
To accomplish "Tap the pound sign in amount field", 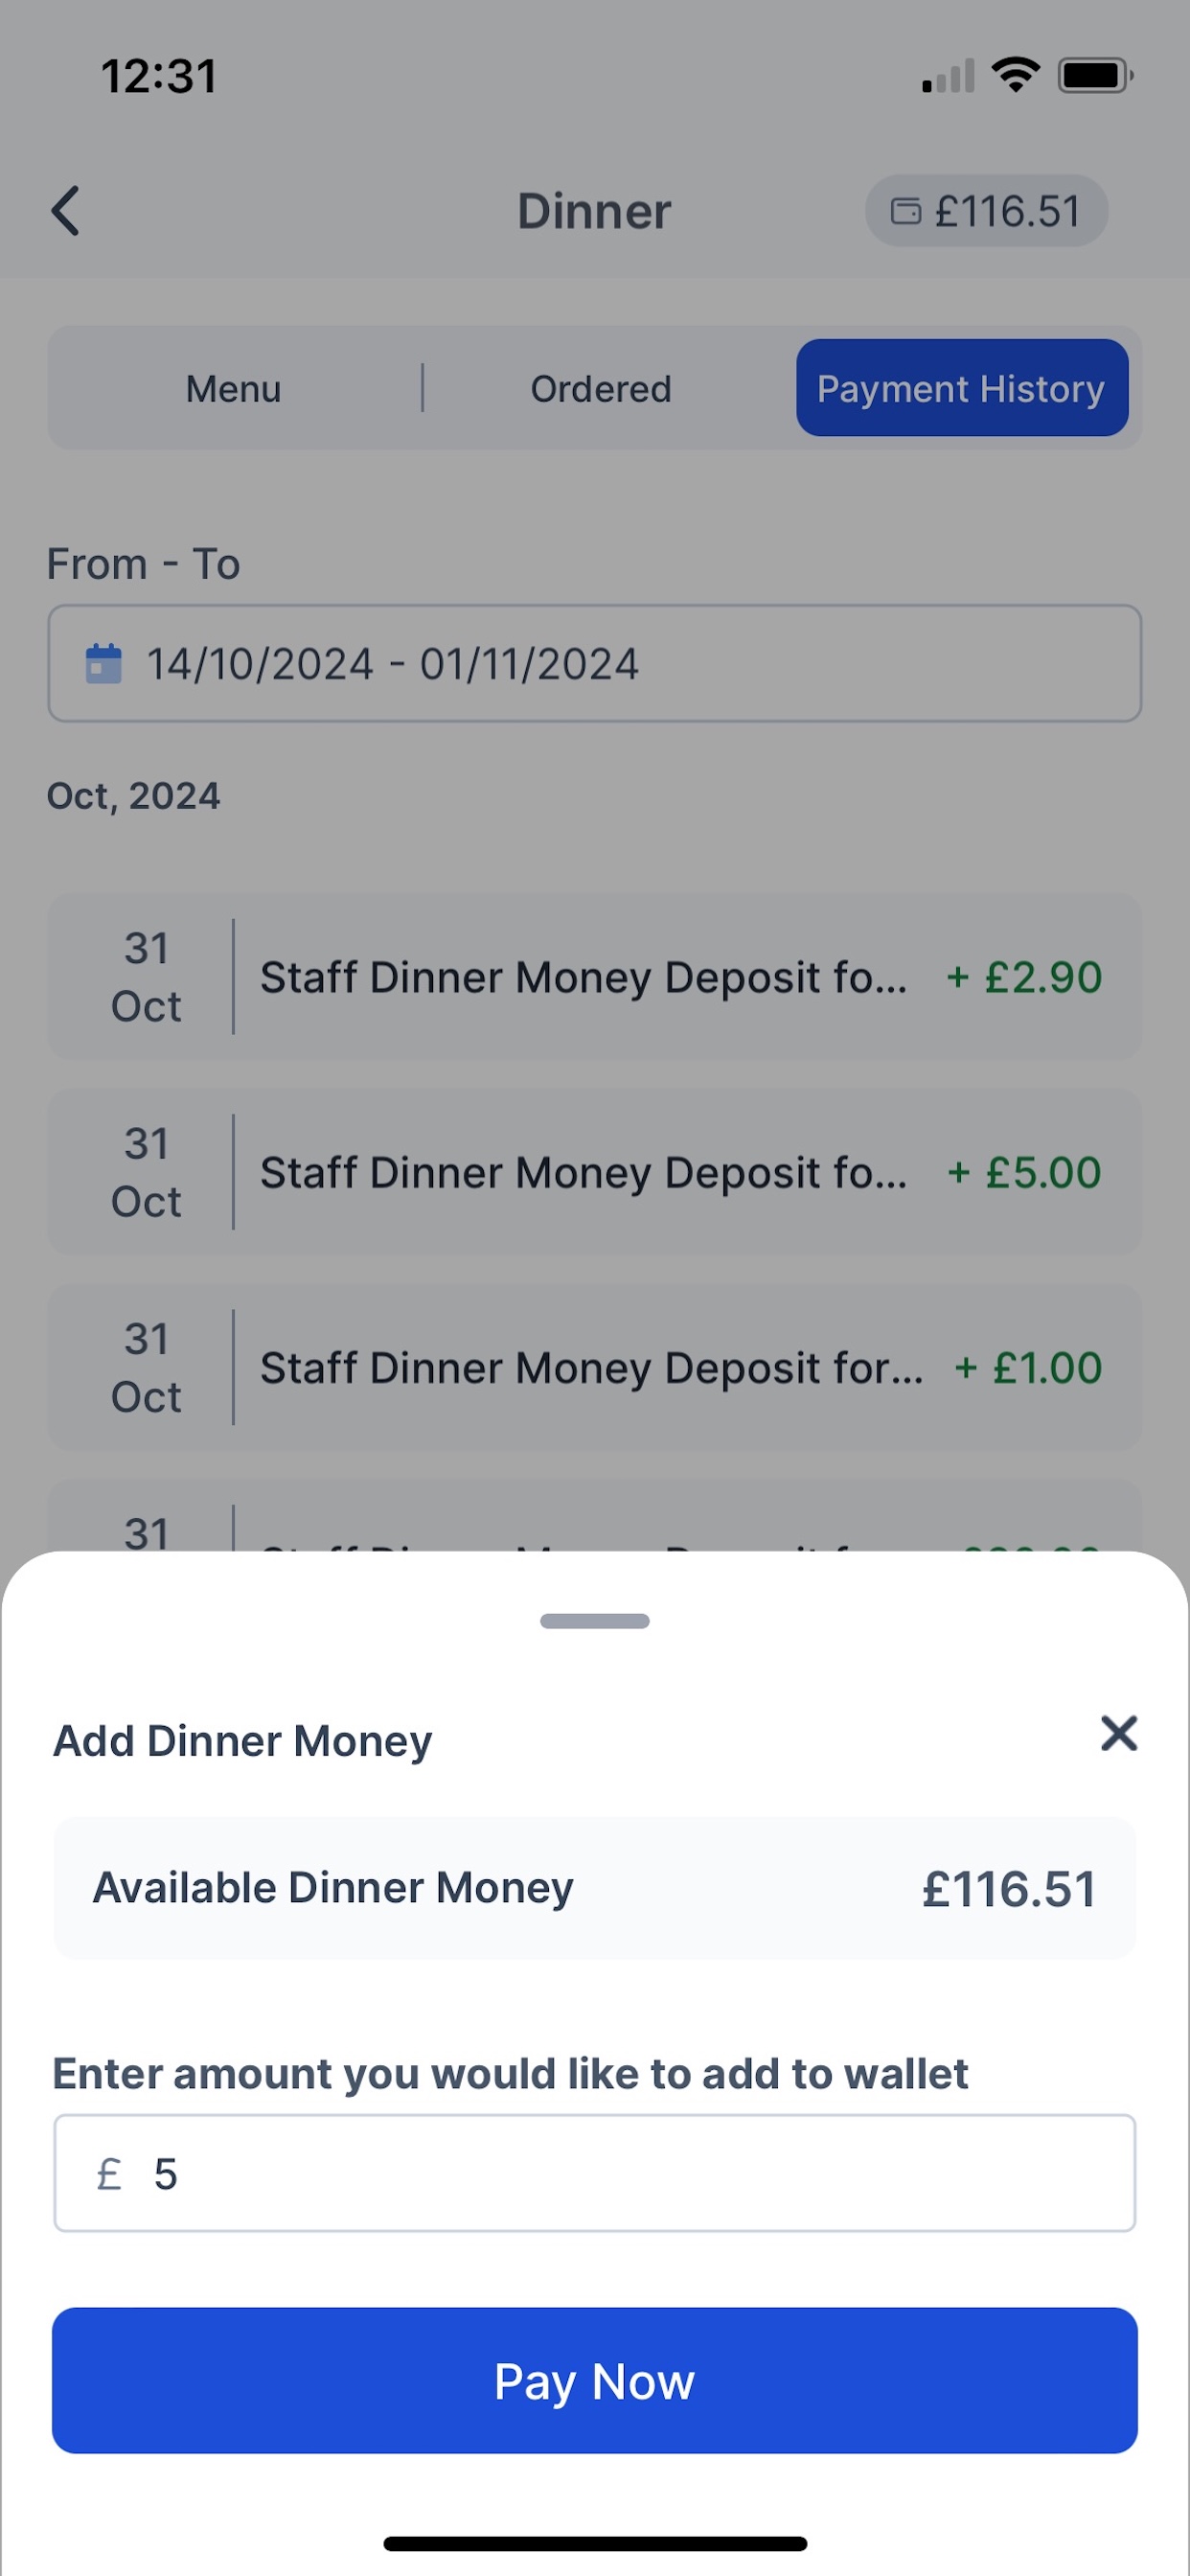I will tap(109, 2174).
